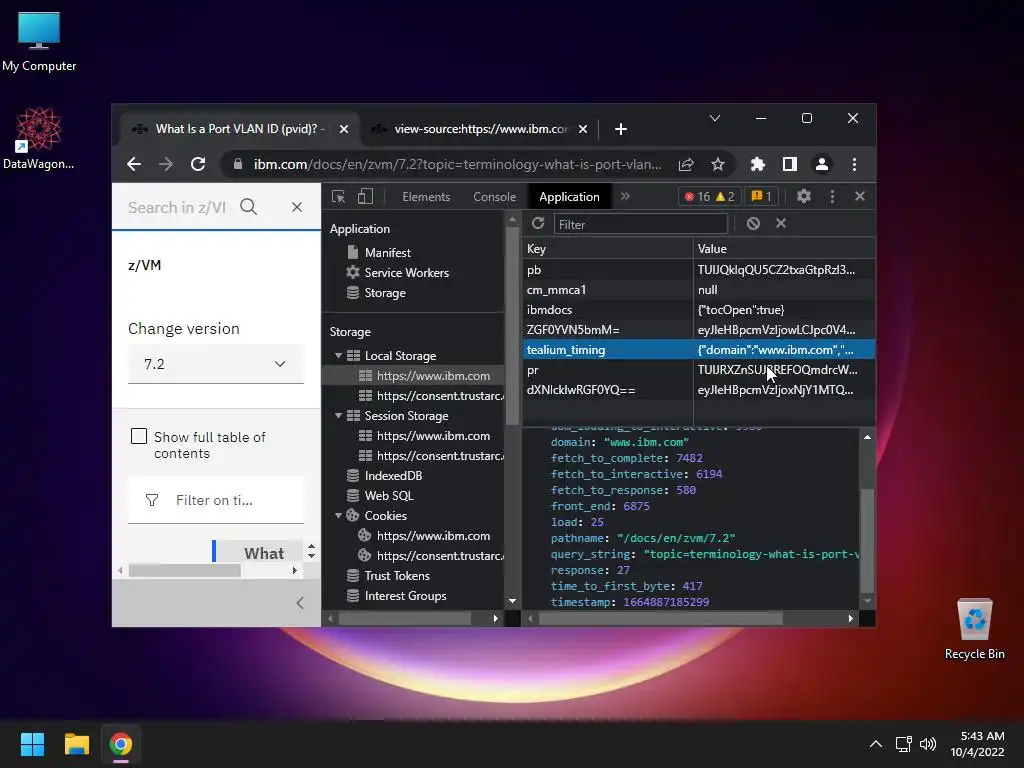Screen dimensions: 1024x768
Task: Open Chrome profile avatar
Action: pos(822,165)
